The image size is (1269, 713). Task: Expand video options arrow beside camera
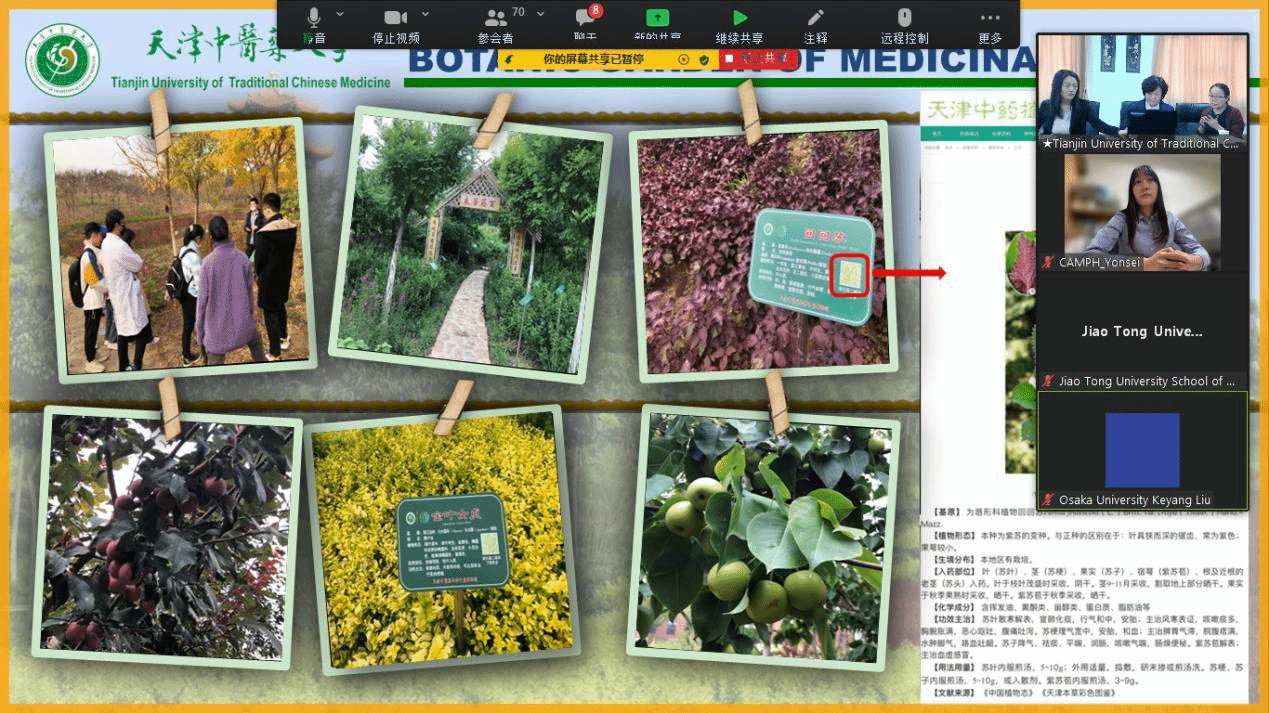pyautogui.click(x=426, y=14)
